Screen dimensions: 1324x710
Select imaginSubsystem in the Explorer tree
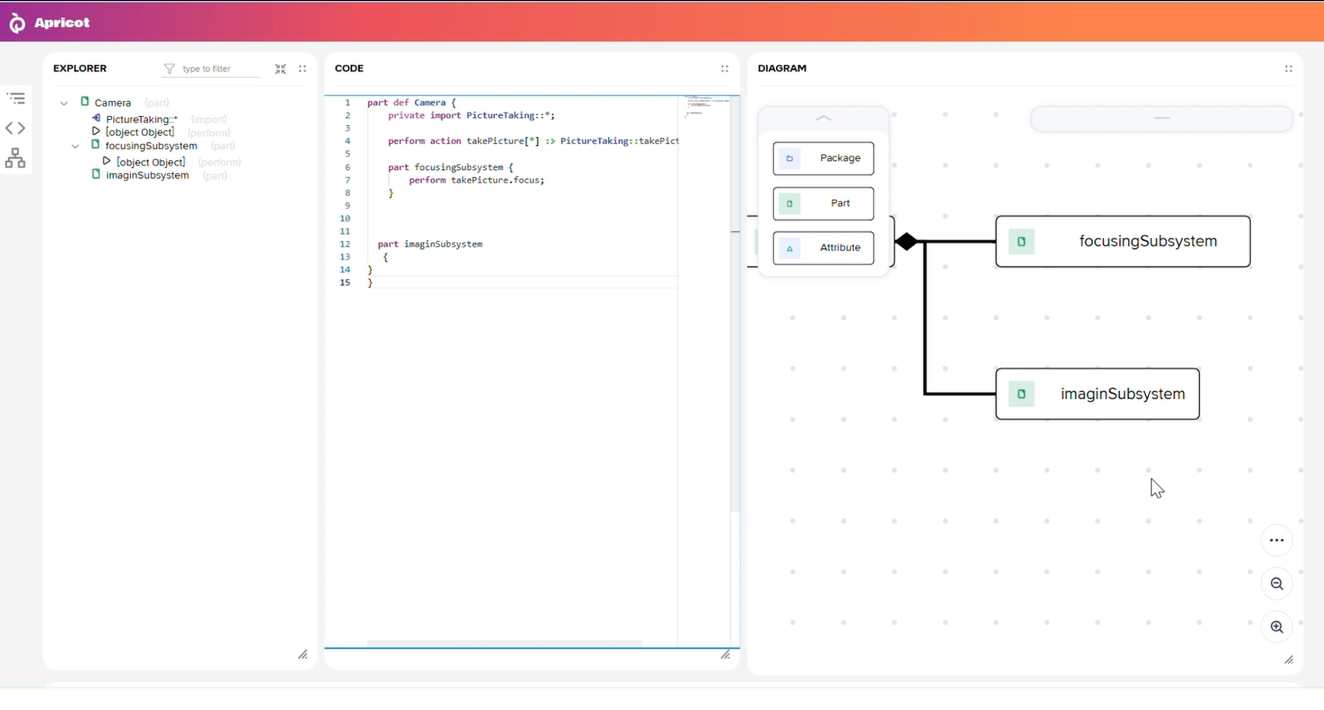pos(147,175)
